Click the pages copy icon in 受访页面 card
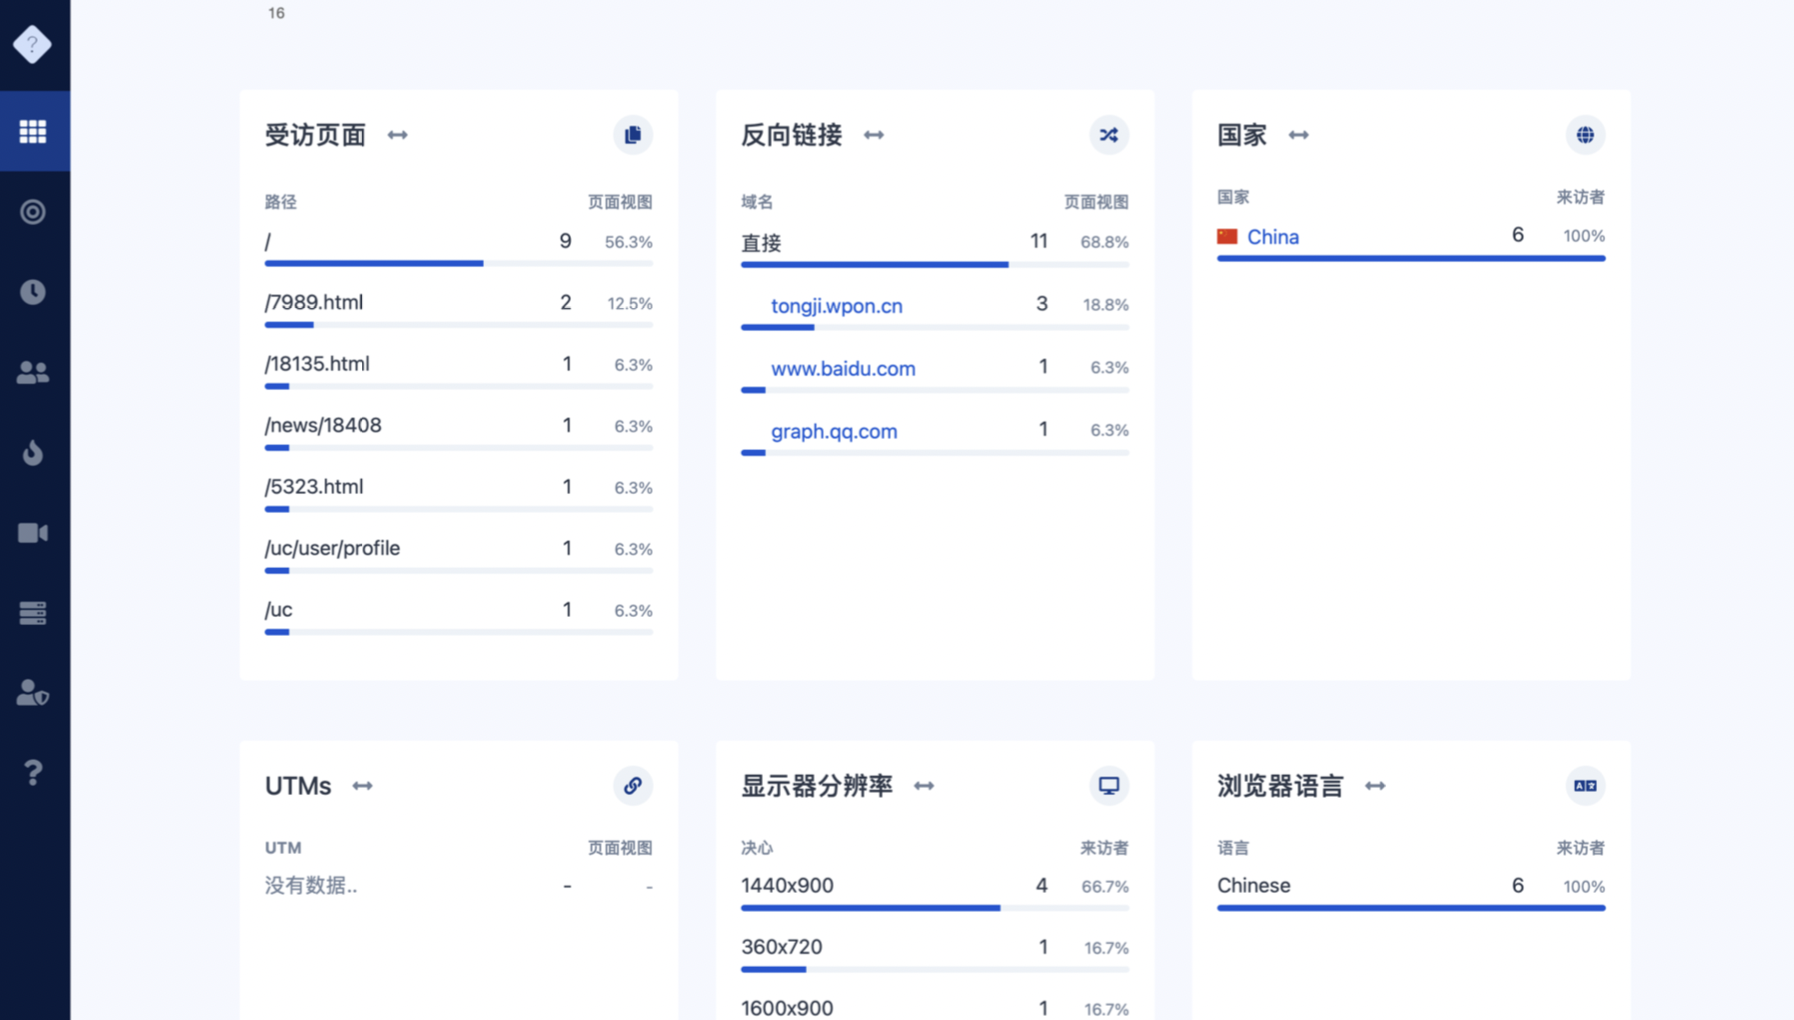Viewport: 1794px width, 1020px height. pyautogui.click(x=633, y=135)
